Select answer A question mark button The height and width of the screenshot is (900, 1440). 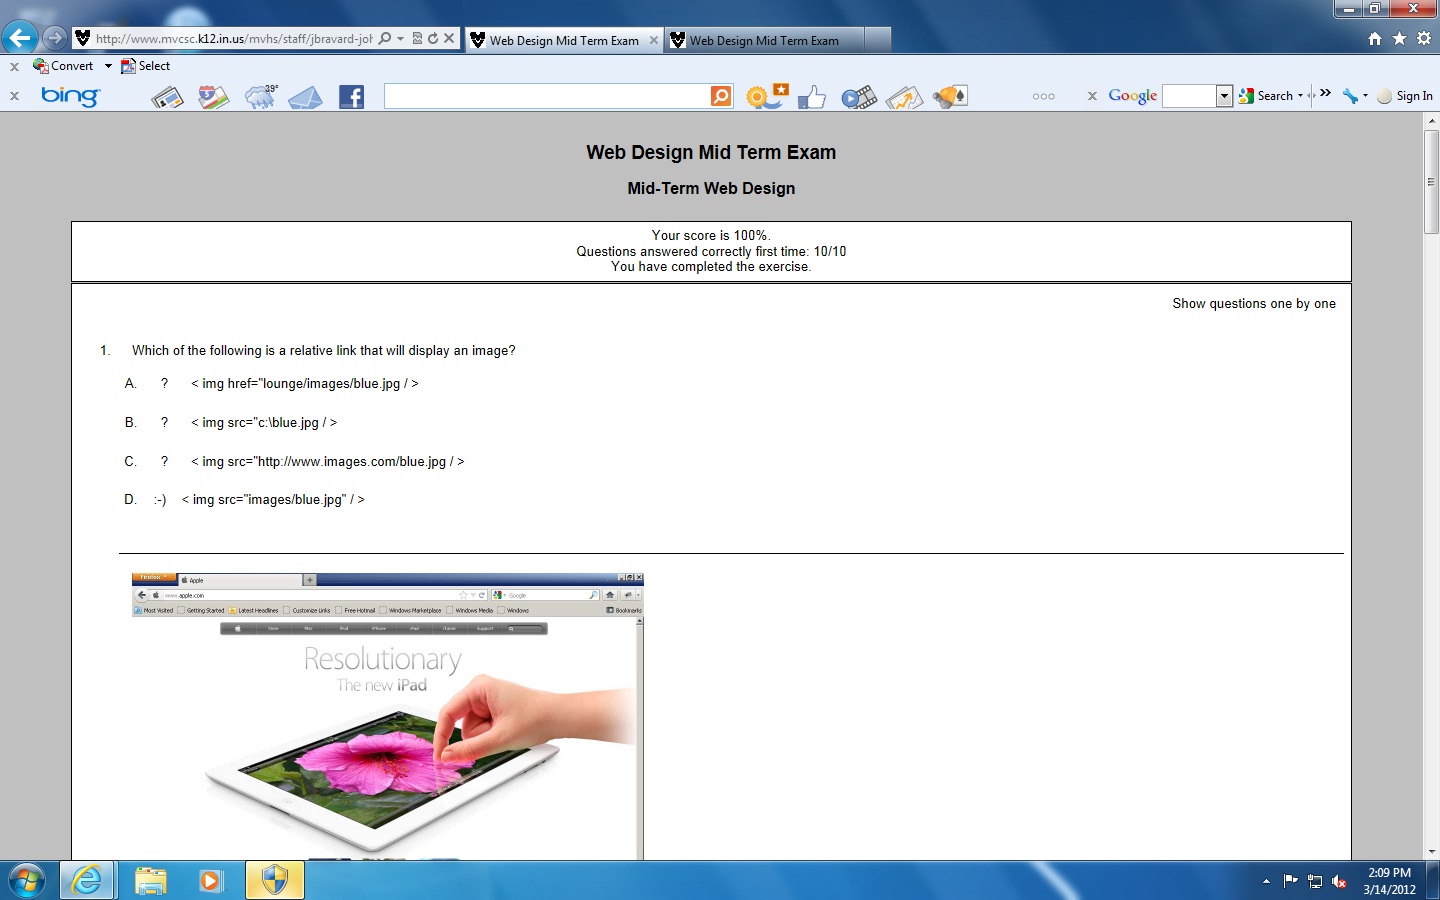coord(164,384)
